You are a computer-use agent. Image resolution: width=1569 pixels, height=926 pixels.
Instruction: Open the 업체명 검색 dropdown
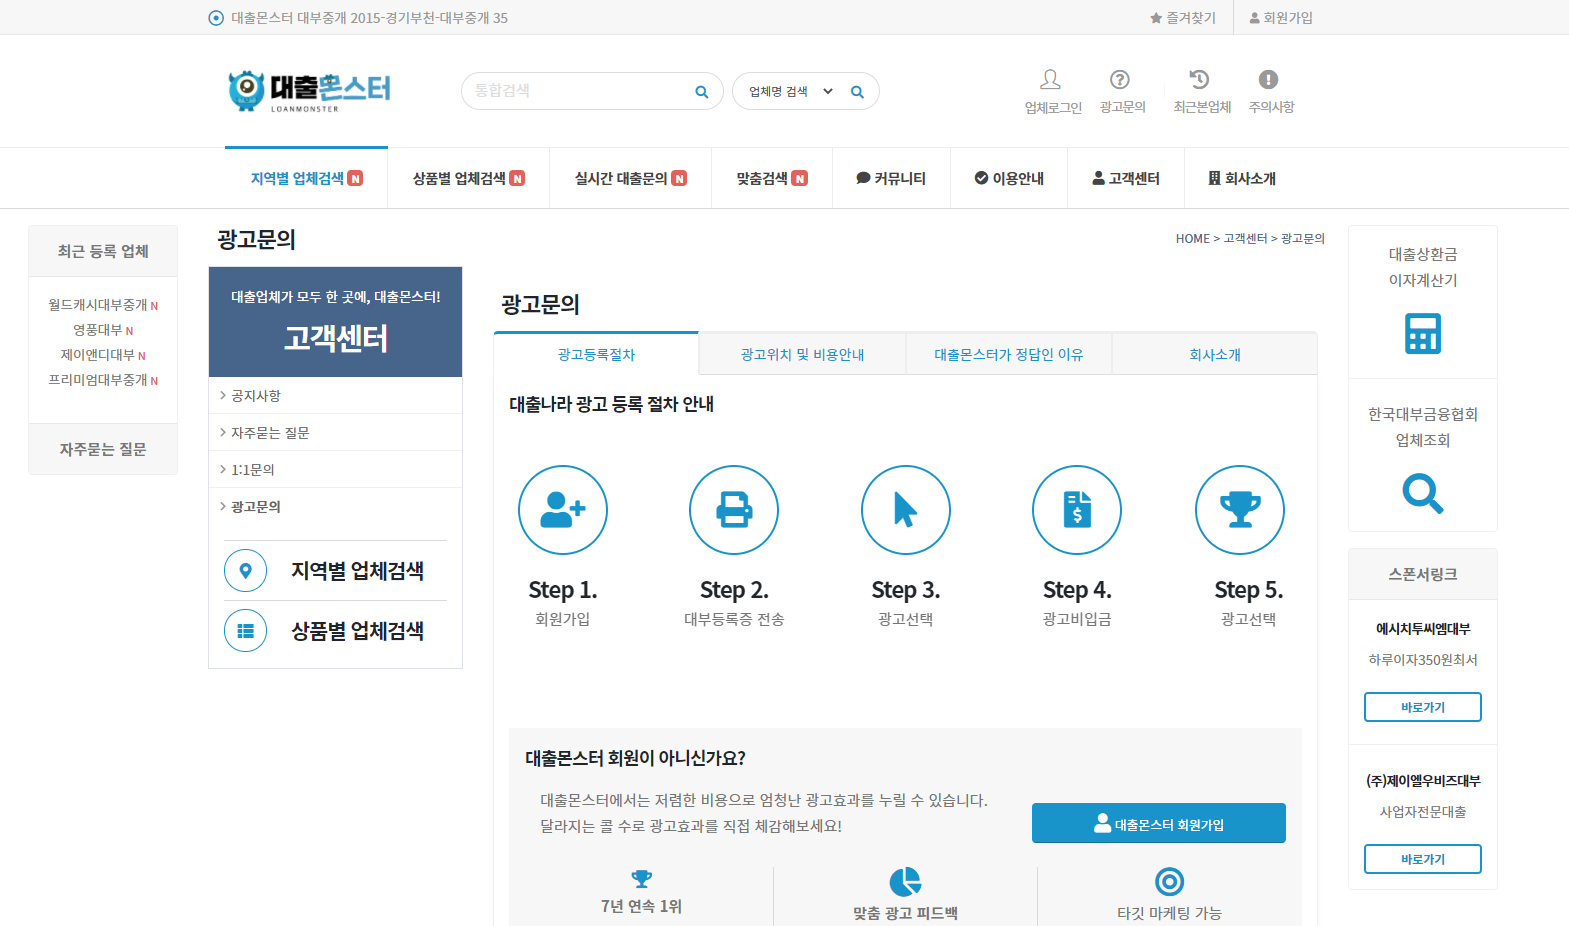[x=791, y=92]
